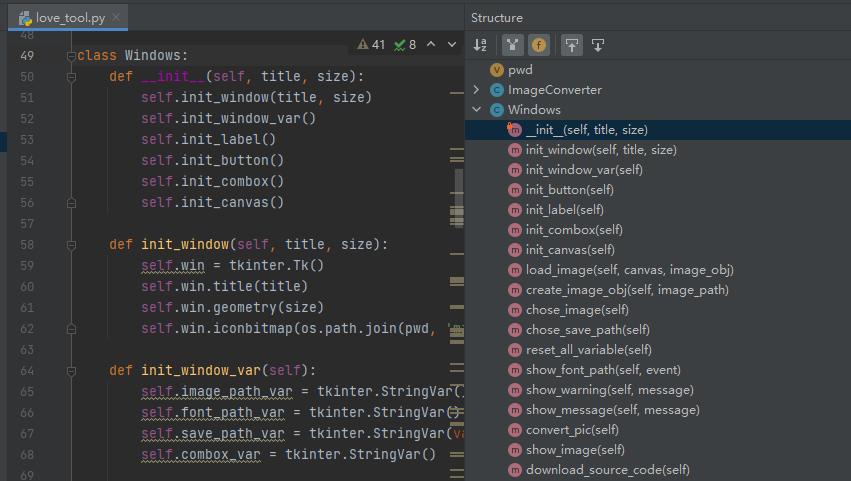Image resolution: width=851 pixels, height=481 pixels.
Task: Place cursor on self.init_combox() line
Action: point(212,181)
